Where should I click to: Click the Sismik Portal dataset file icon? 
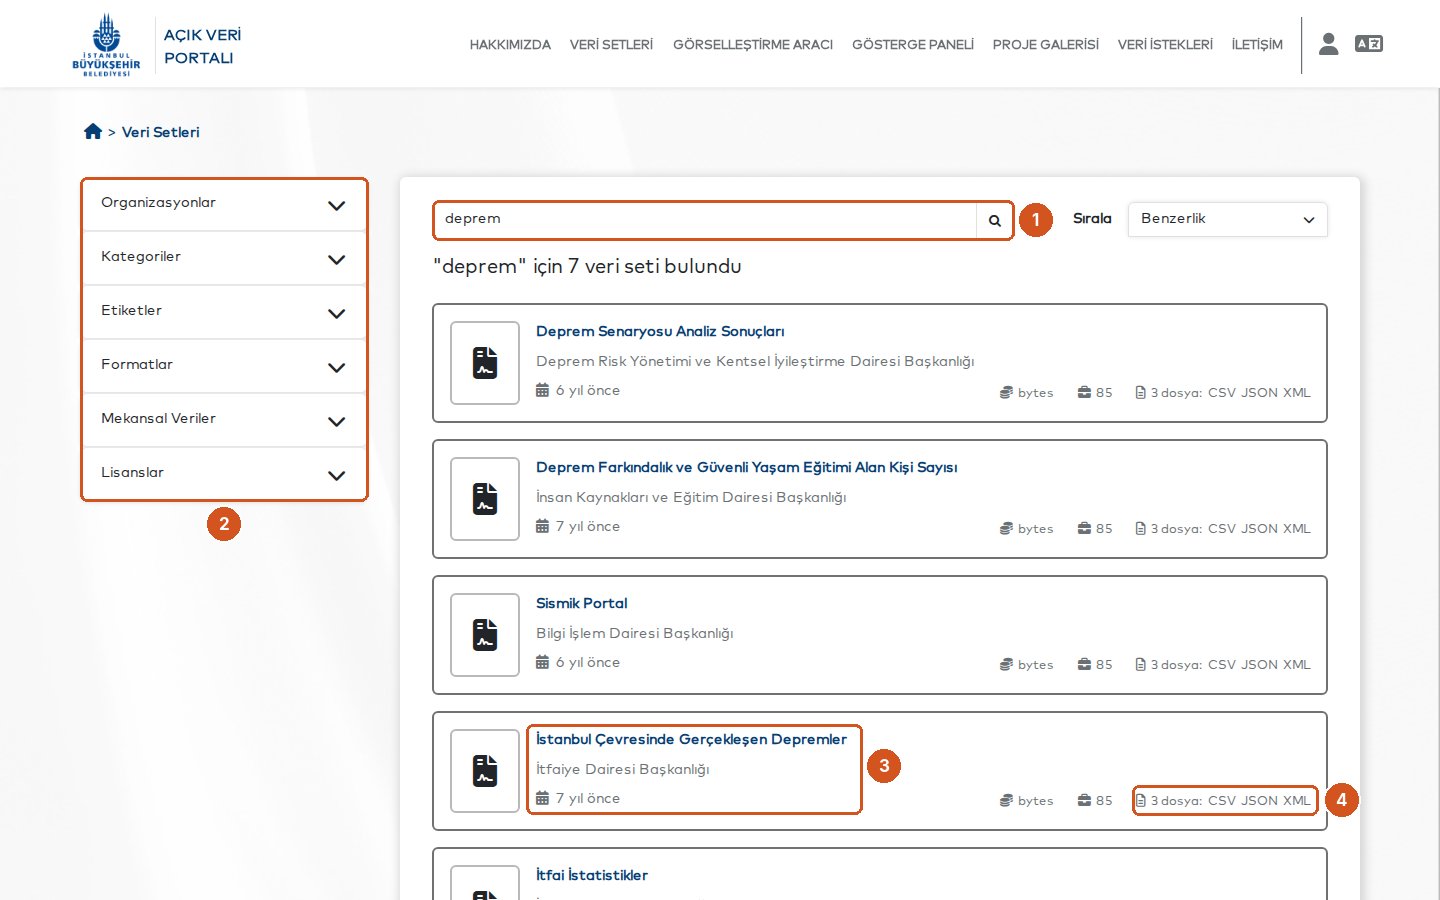[485, 635]
